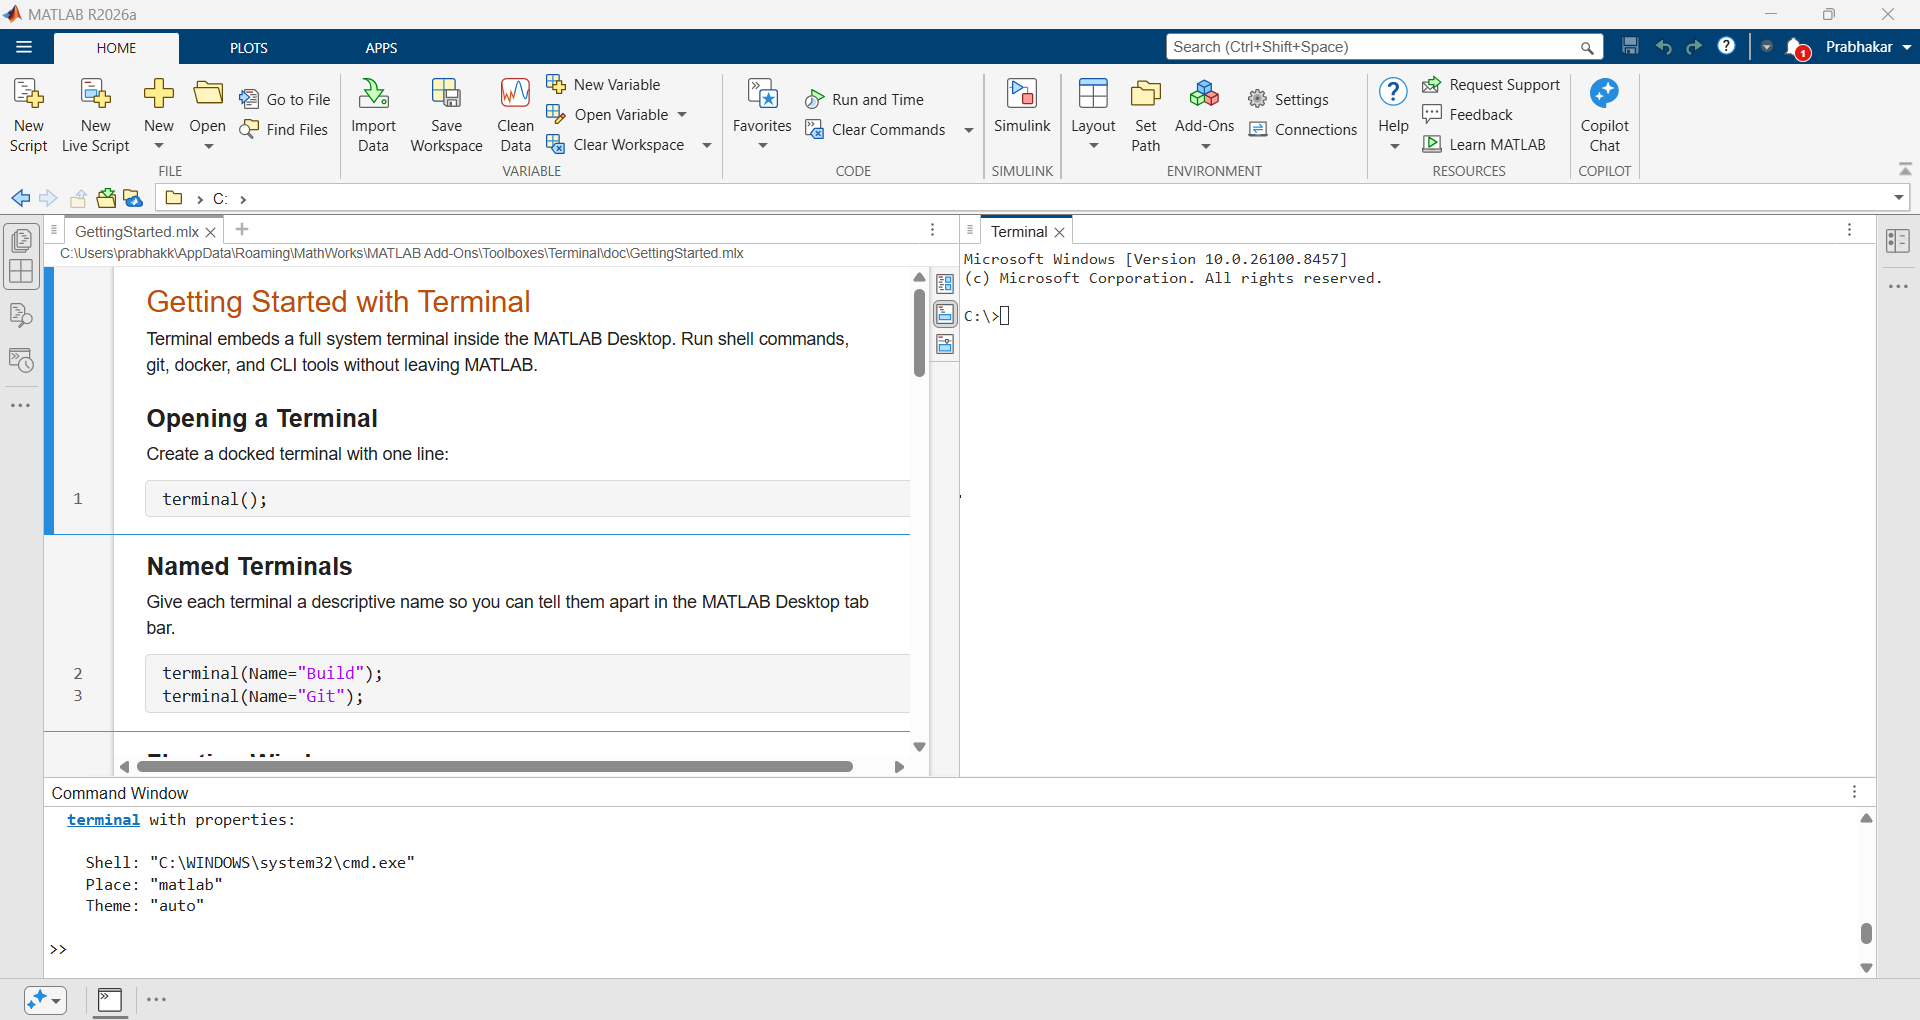
Task: Expand the Open dropdown arrow
Action: pos(208,146)
